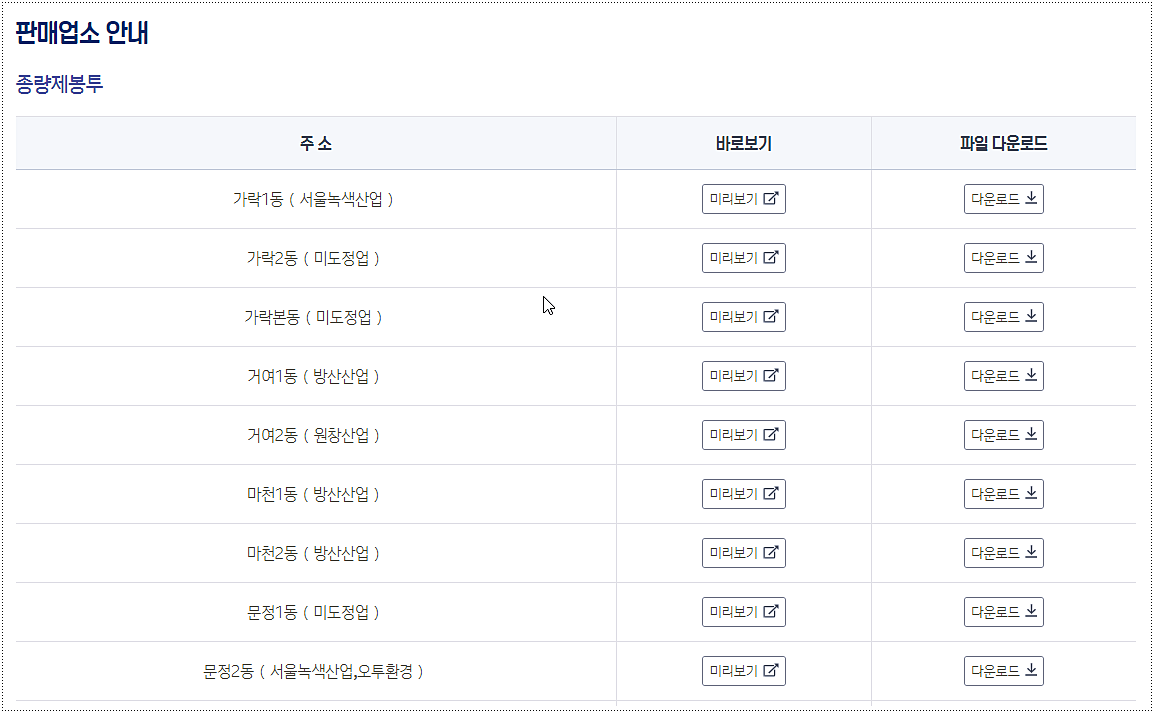Click the preview external-link icon for 가락1동
Viewport: 1154px width, 713px height.
pos(771,198)
